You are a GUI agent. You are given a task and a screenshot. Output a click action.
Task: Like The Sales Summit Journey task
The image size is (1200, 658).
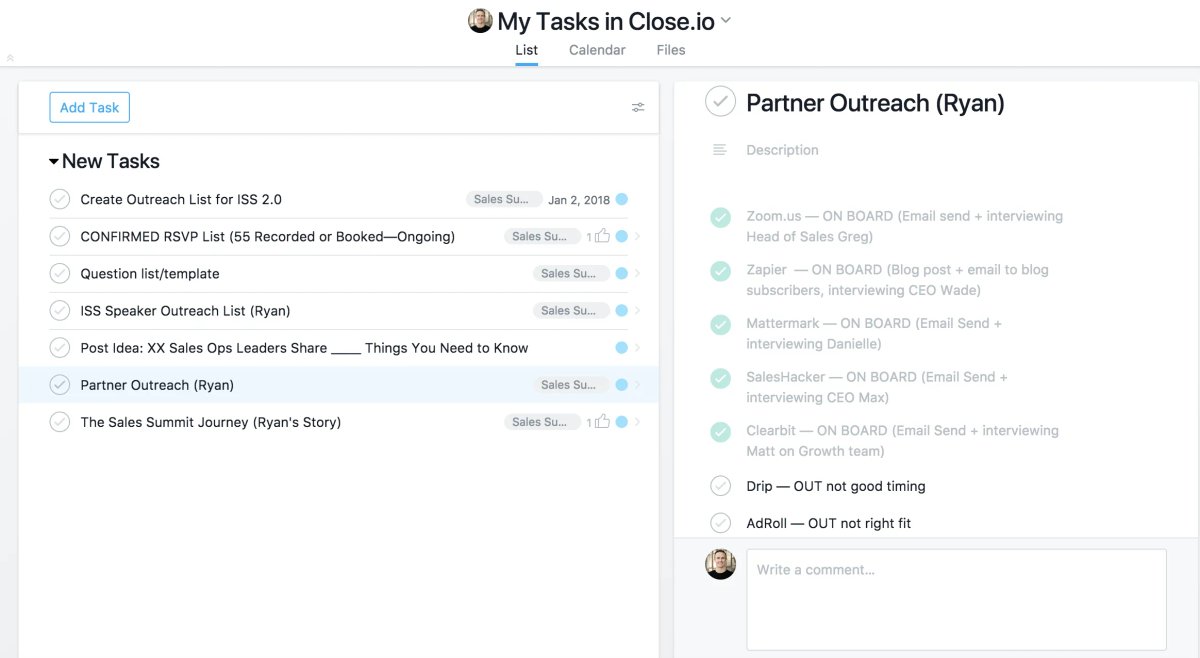[x=601, y=422]
